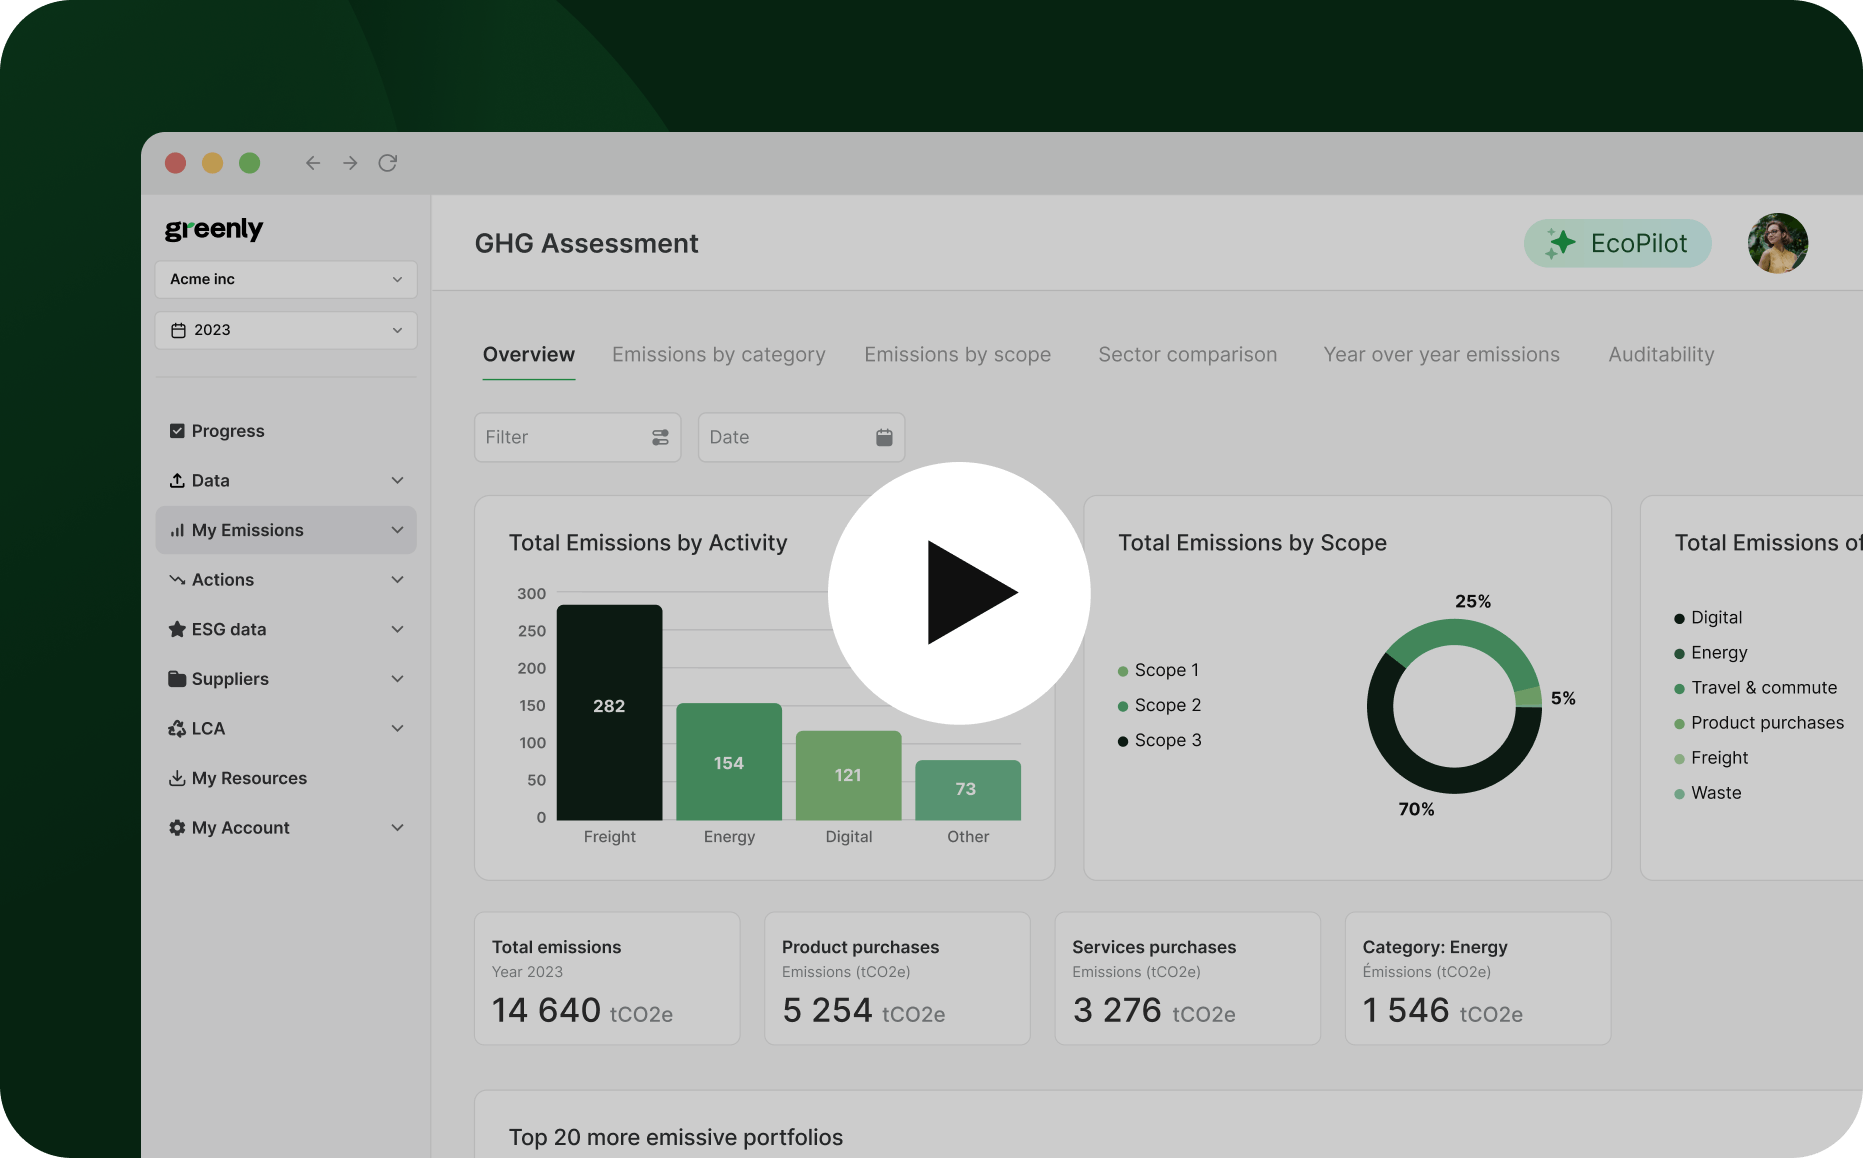The image size is (1863, 1158).
Task: Click the LCA recycle icon
Action: (x=177, y=728)
